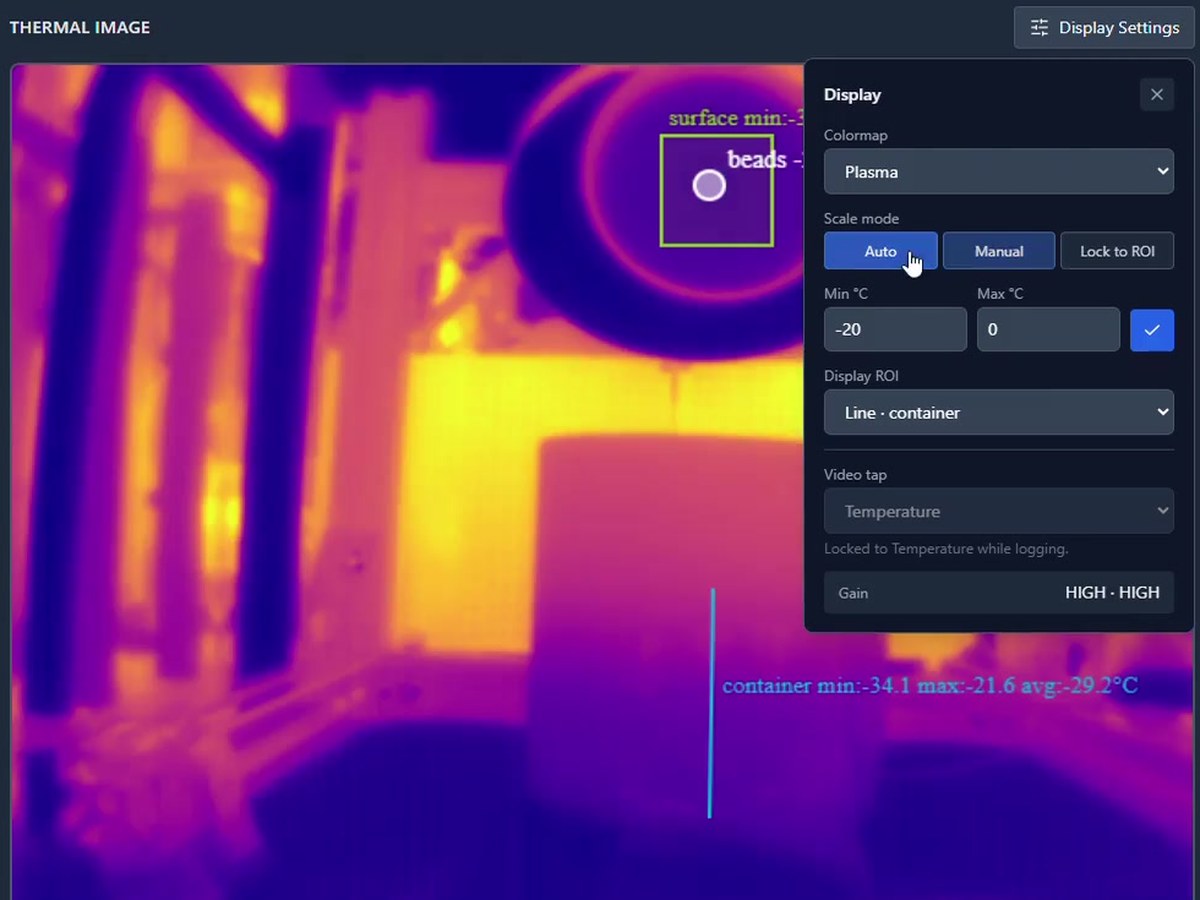Screen dimensions: 1200x900
Task: Click the THERMAL IMAGE heading
Action: point(80,28)
